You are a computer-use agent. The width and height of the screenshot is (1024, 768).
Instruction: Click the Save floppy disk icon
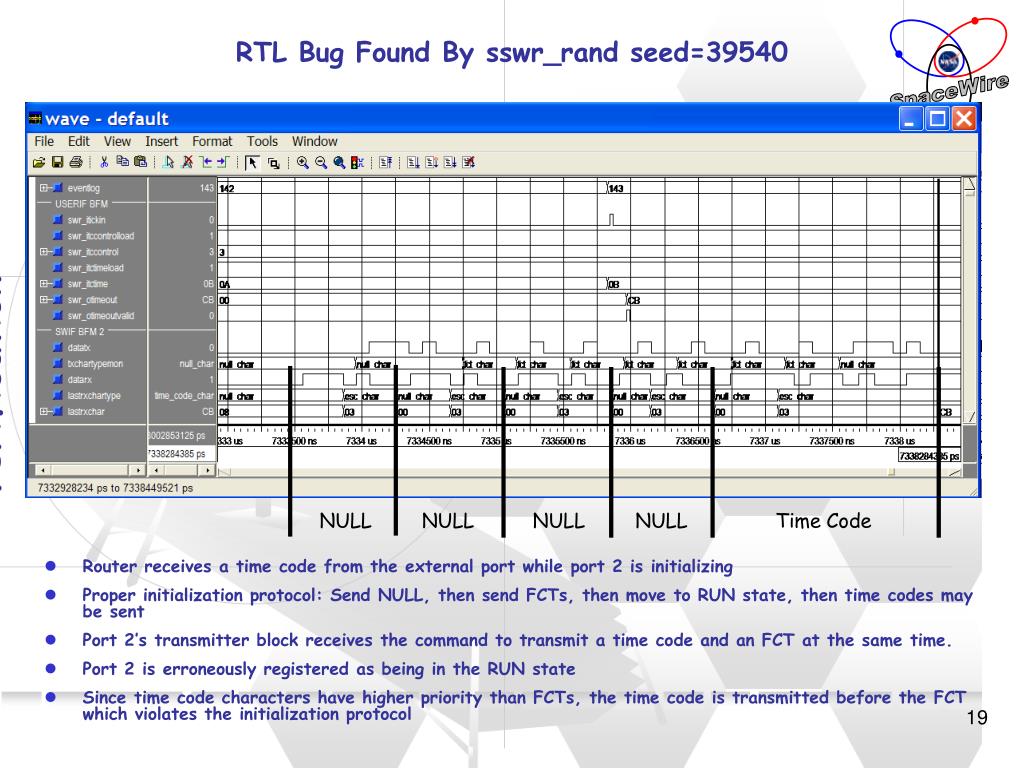point(57,162)
